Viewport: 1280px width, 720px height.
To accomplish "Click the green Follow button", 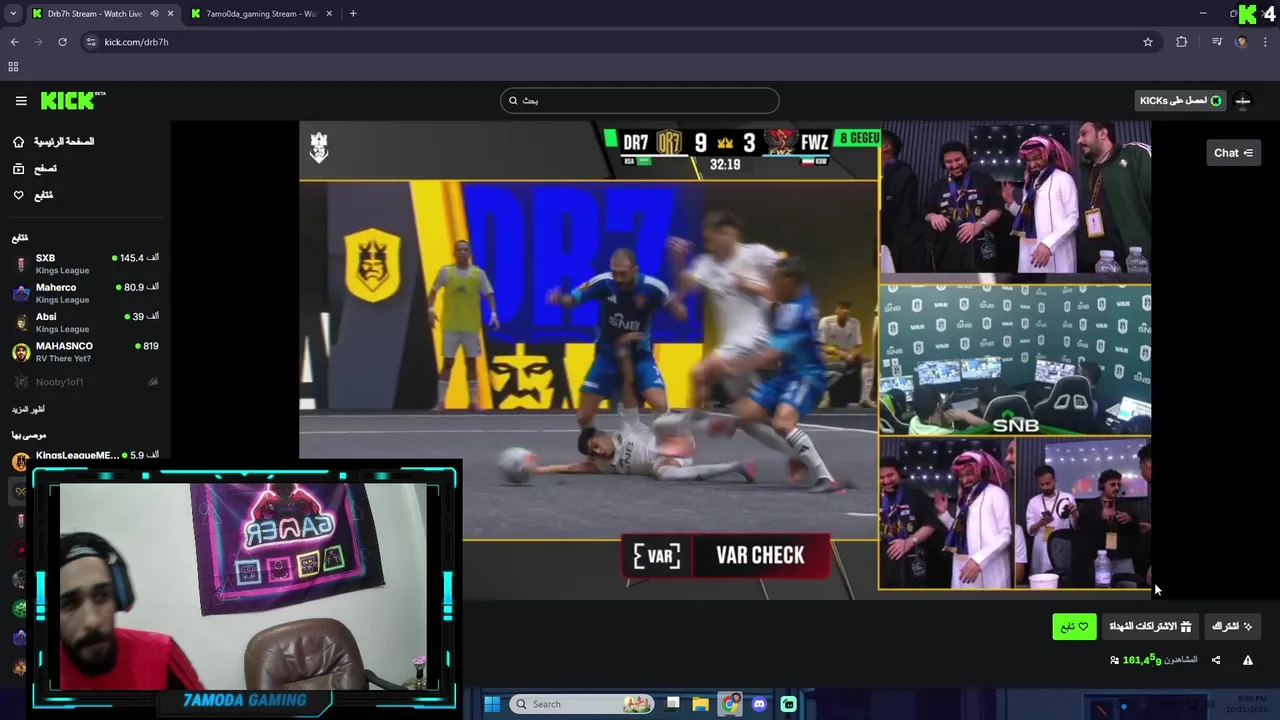I will coord(1074,627).
